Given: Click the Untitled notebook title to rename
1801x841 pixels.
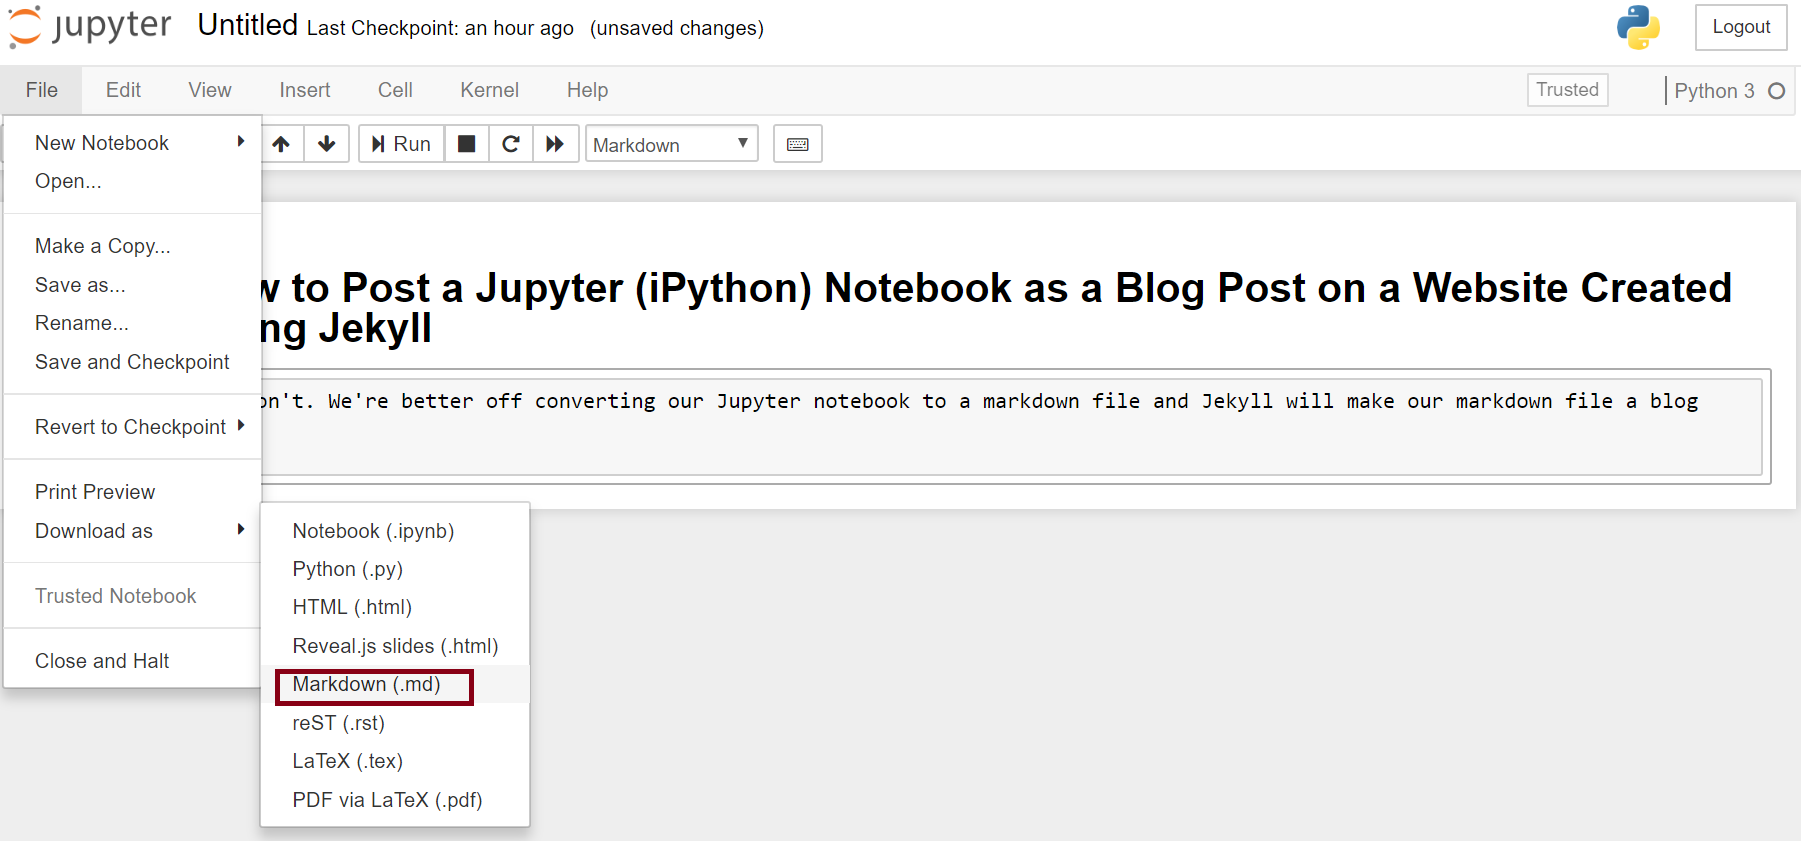Looking at the screenshot, I should [247, 25].
